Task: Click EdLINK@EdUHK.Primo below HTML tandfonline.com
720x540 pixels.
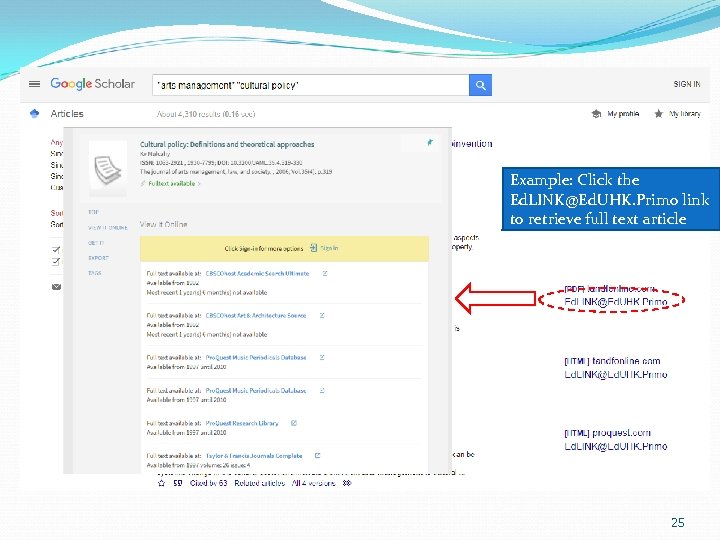Action: (x=615, y=374)
